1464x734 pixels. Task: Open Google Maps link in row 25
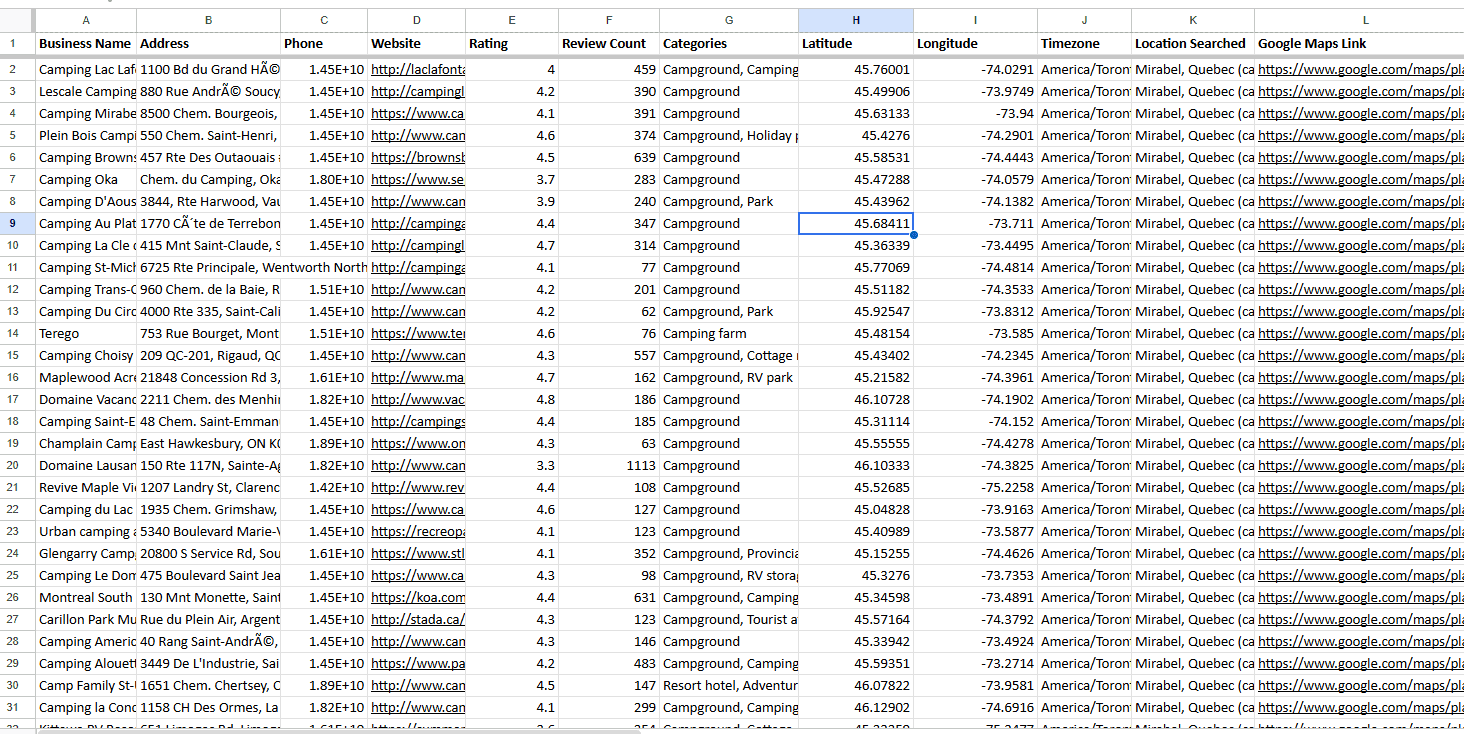1361,576
